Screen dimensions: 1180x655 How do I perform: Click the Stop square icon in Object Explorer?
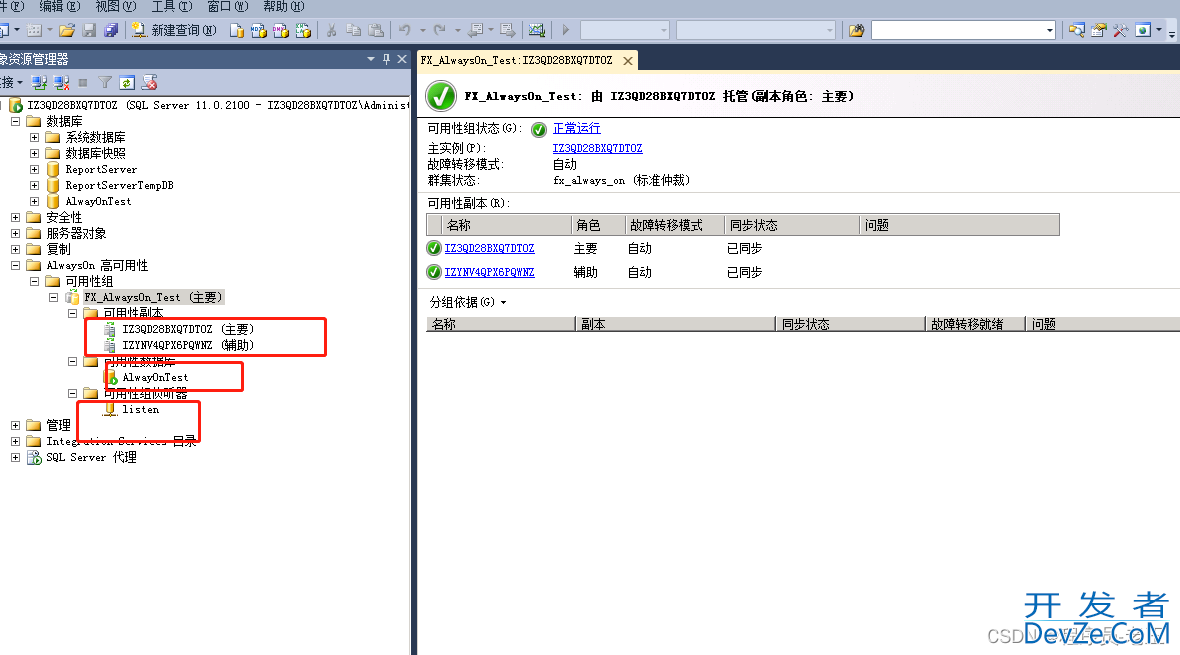point(83,83)
